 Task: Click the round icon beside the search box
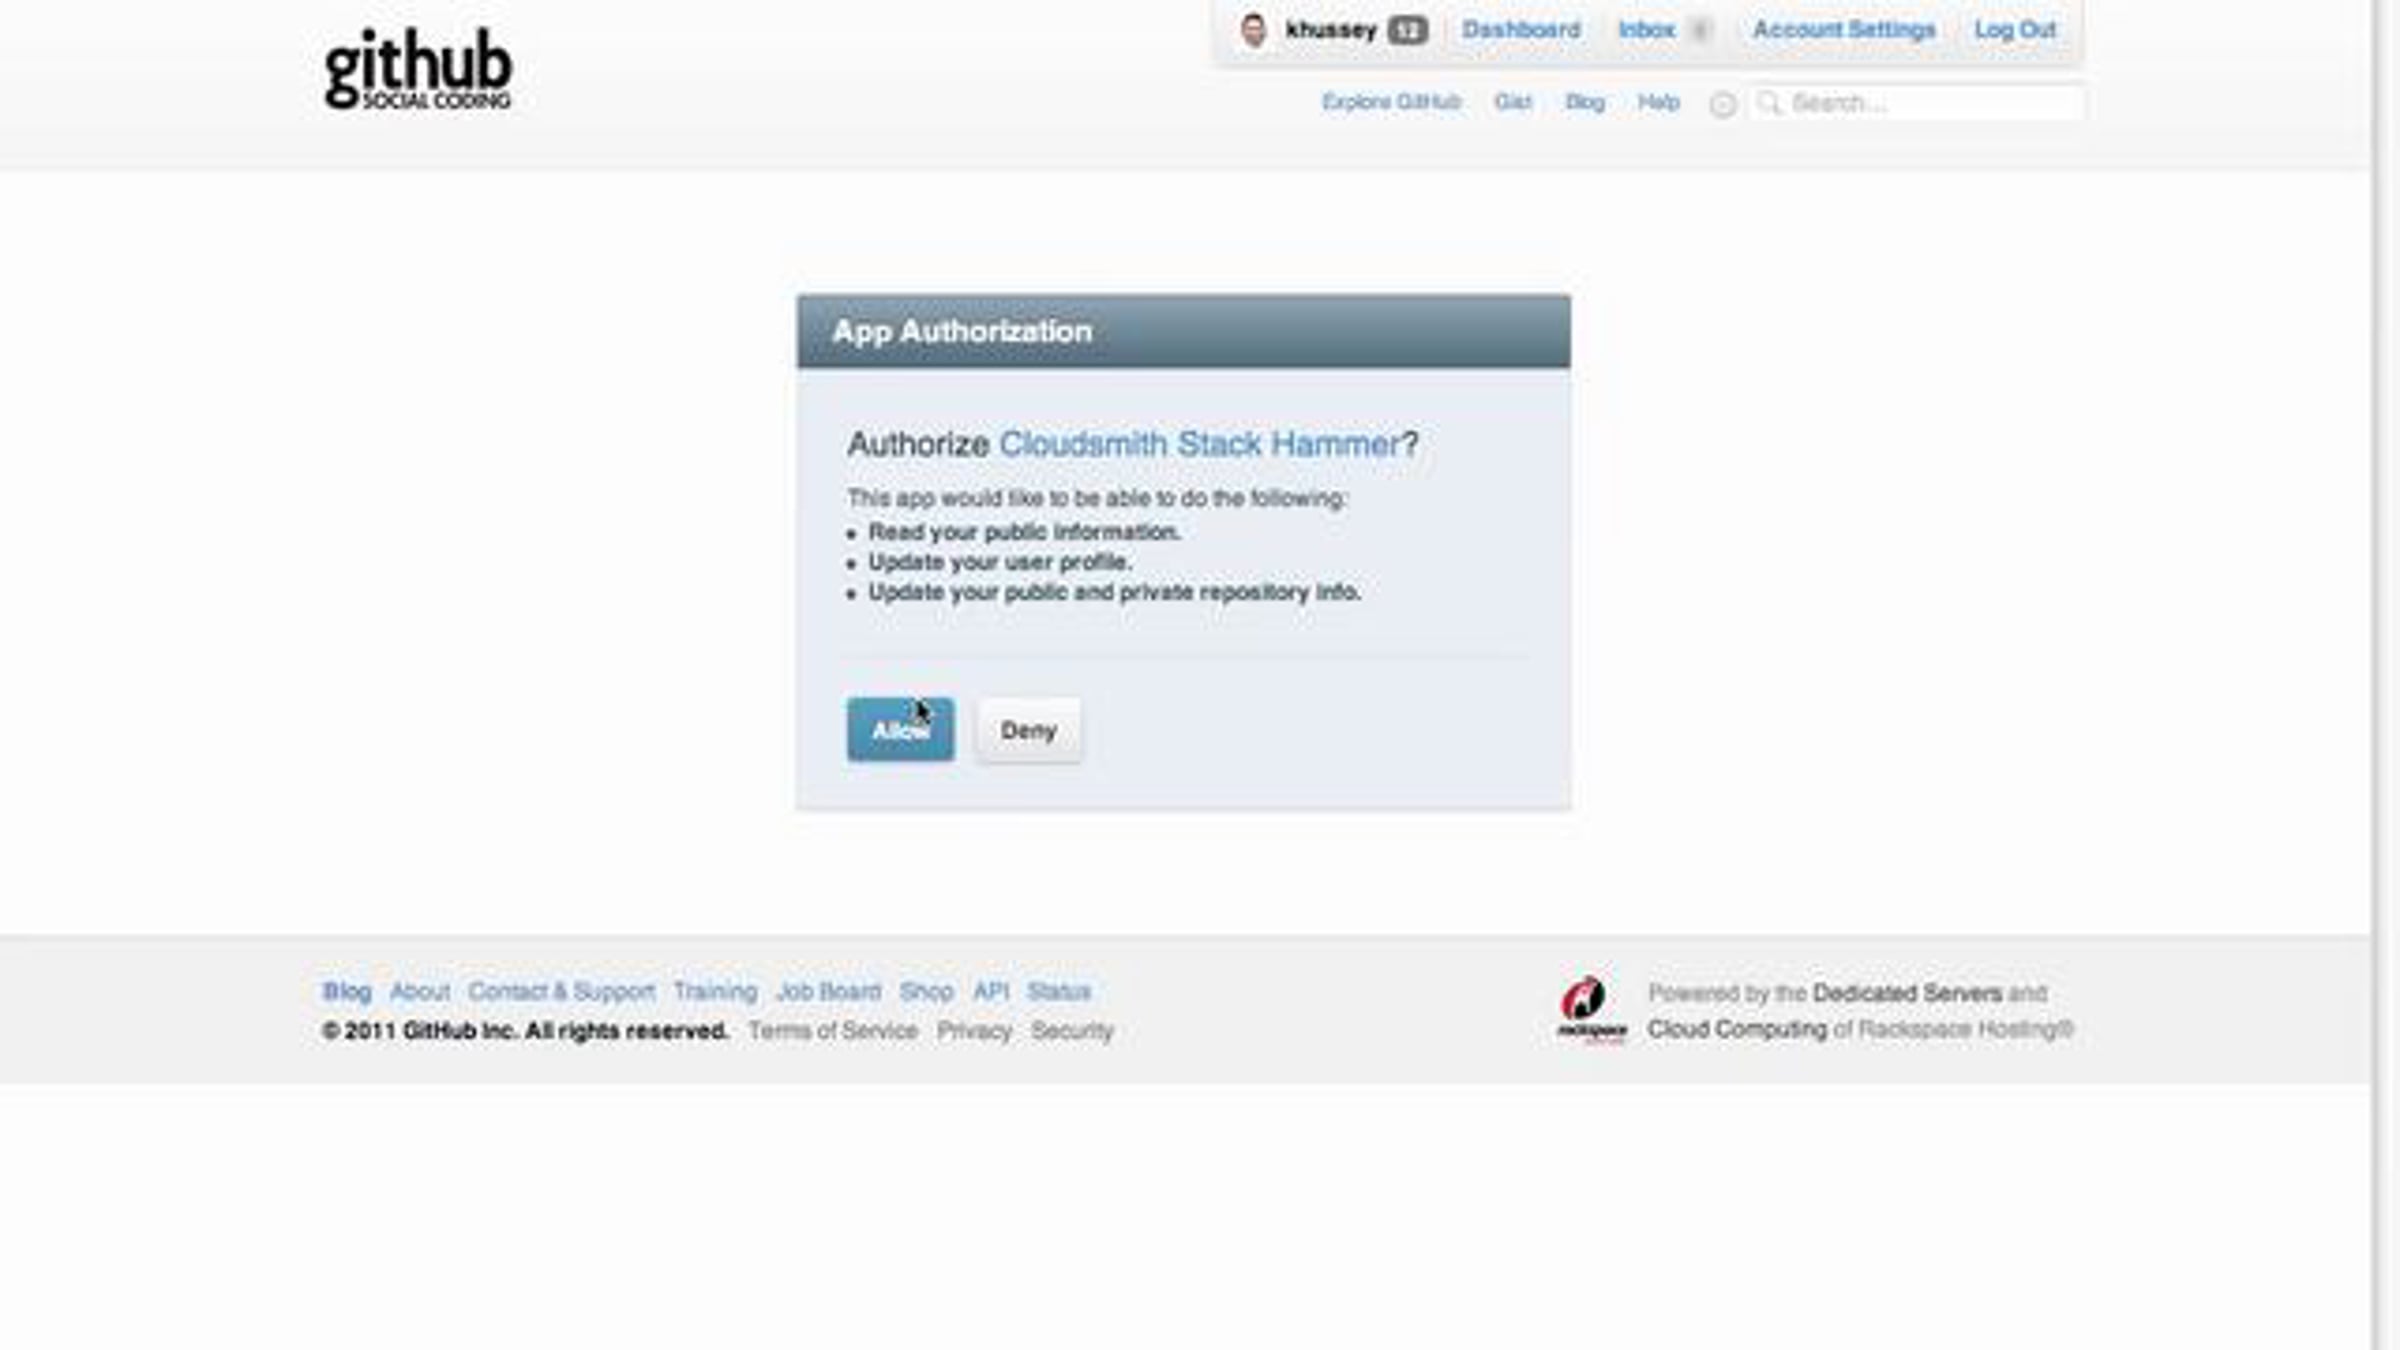[x=1722, y=104]
